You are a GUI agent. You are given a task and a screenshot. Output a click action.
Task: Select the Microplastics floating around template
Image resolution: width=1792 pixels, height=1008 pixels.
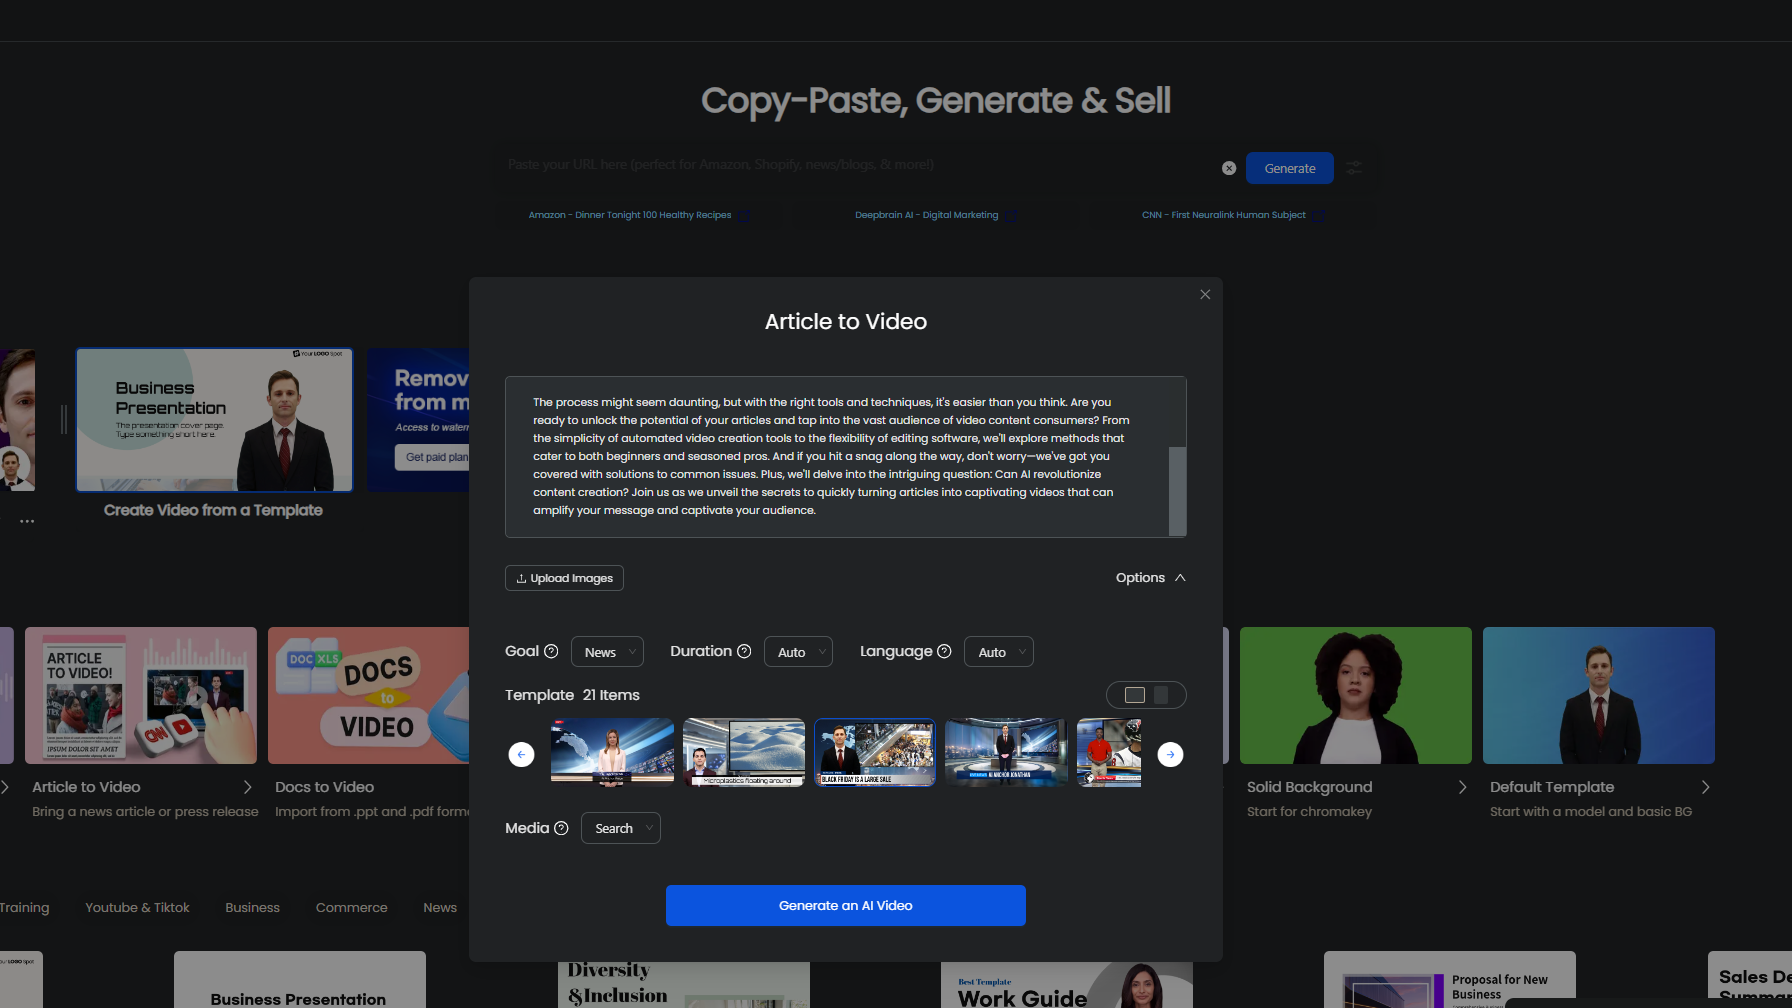[x=744, y=752]
